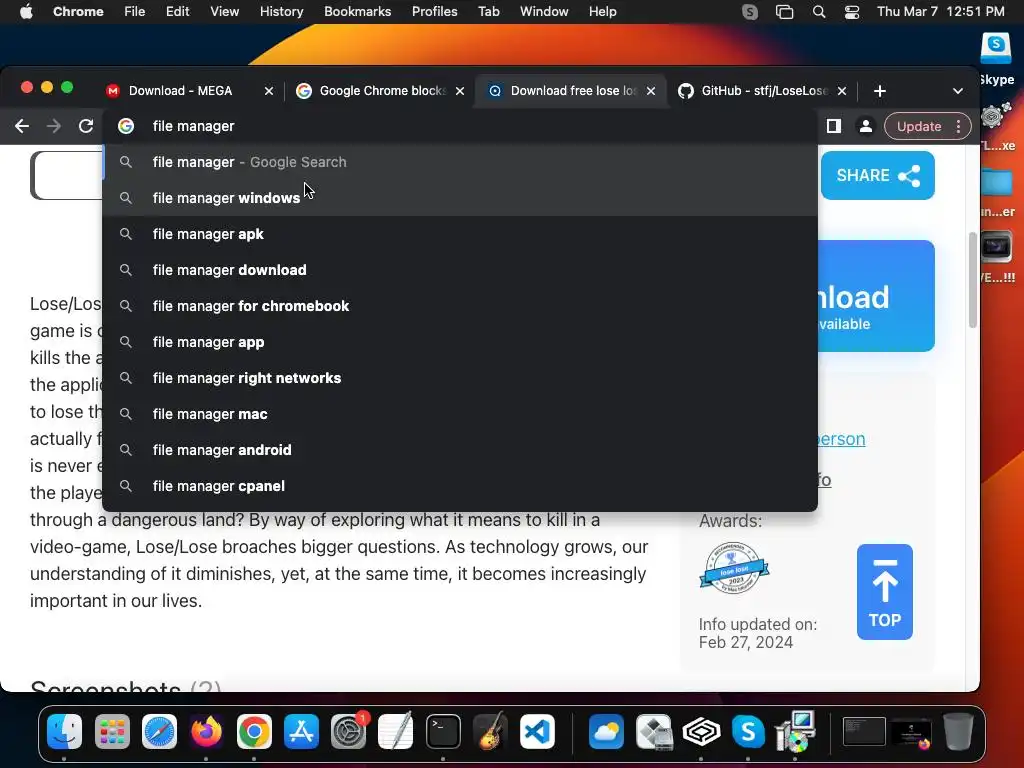Open the Chrome profile avatar icon
The image size is (1024, 768).
[865, 126]
